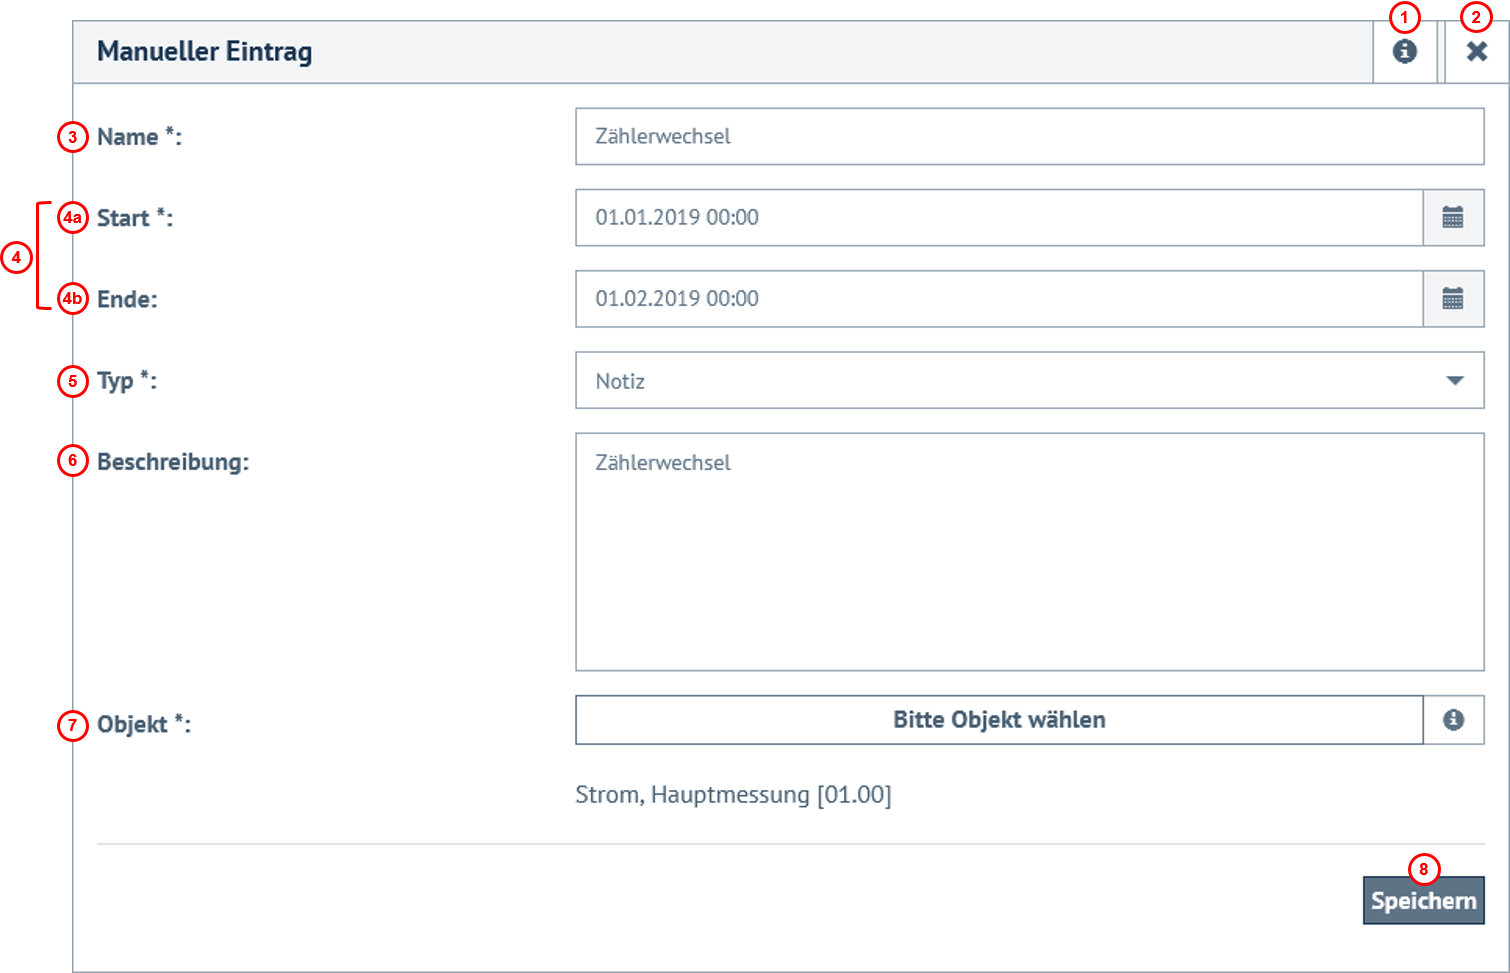The height and width of the screenshot is (973, 1510).
Task: Open the Ende date calendar widget
Action: click(x=1453, y=299)
